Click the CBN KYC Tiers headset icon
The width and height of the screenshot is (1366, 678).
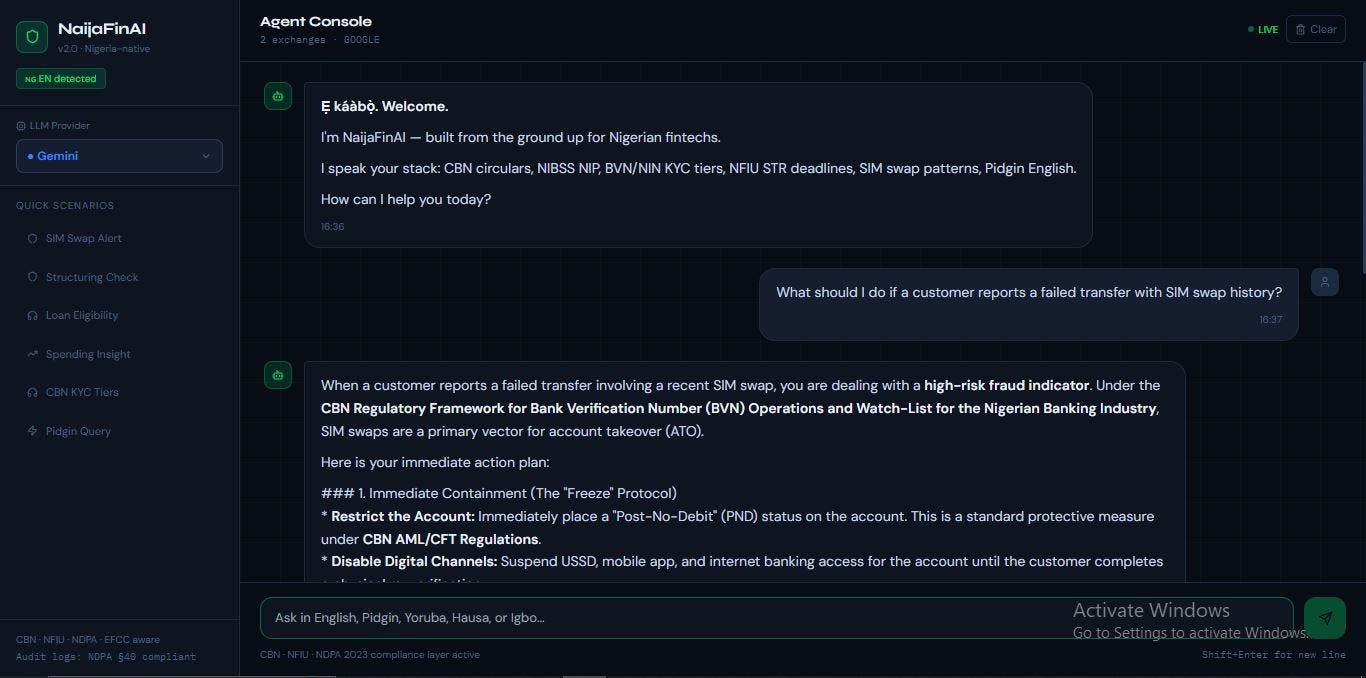tap(34, 392)
